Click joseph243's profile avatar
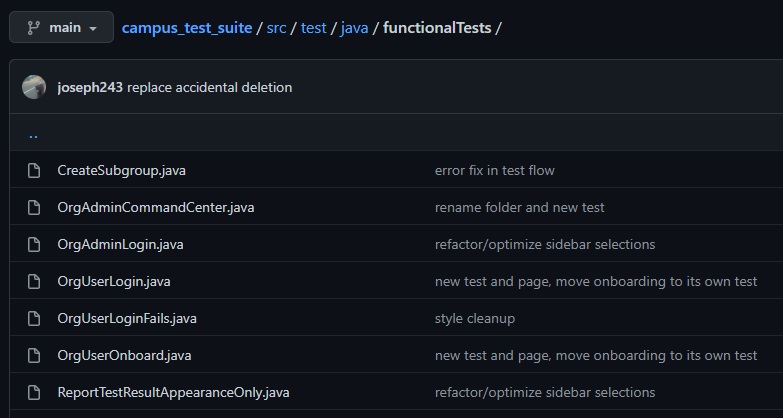783x418 pixels. tap(34, 87)
